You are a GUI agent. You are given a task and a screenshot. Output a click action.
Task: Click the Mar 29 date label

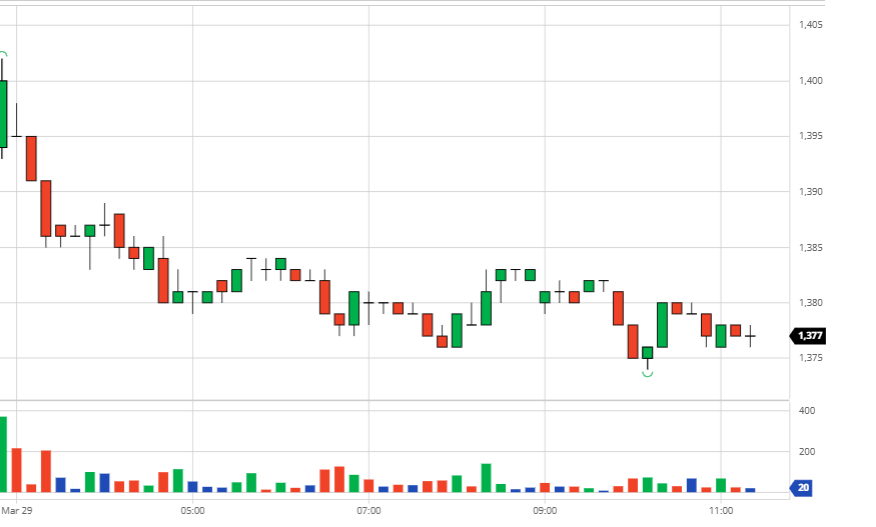tap(17, 510)
